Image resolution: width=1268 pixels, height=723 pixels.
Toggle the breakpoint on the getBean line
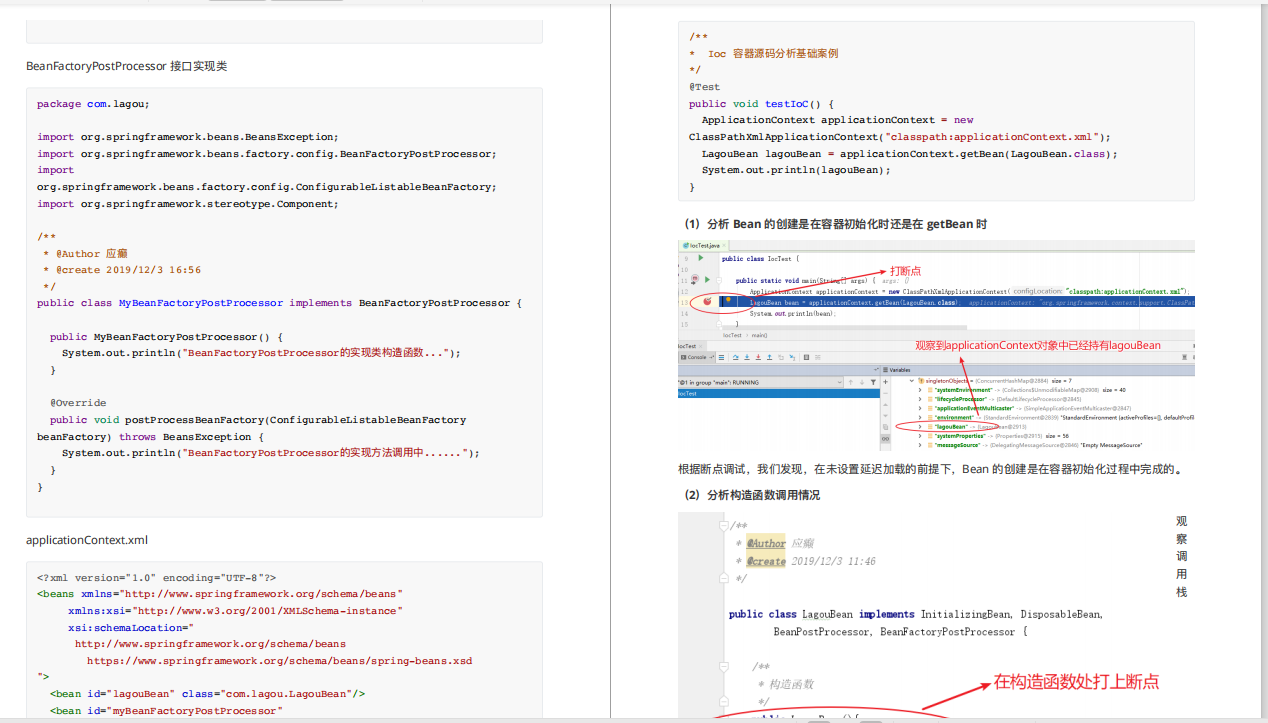click(x=707, y=301)
